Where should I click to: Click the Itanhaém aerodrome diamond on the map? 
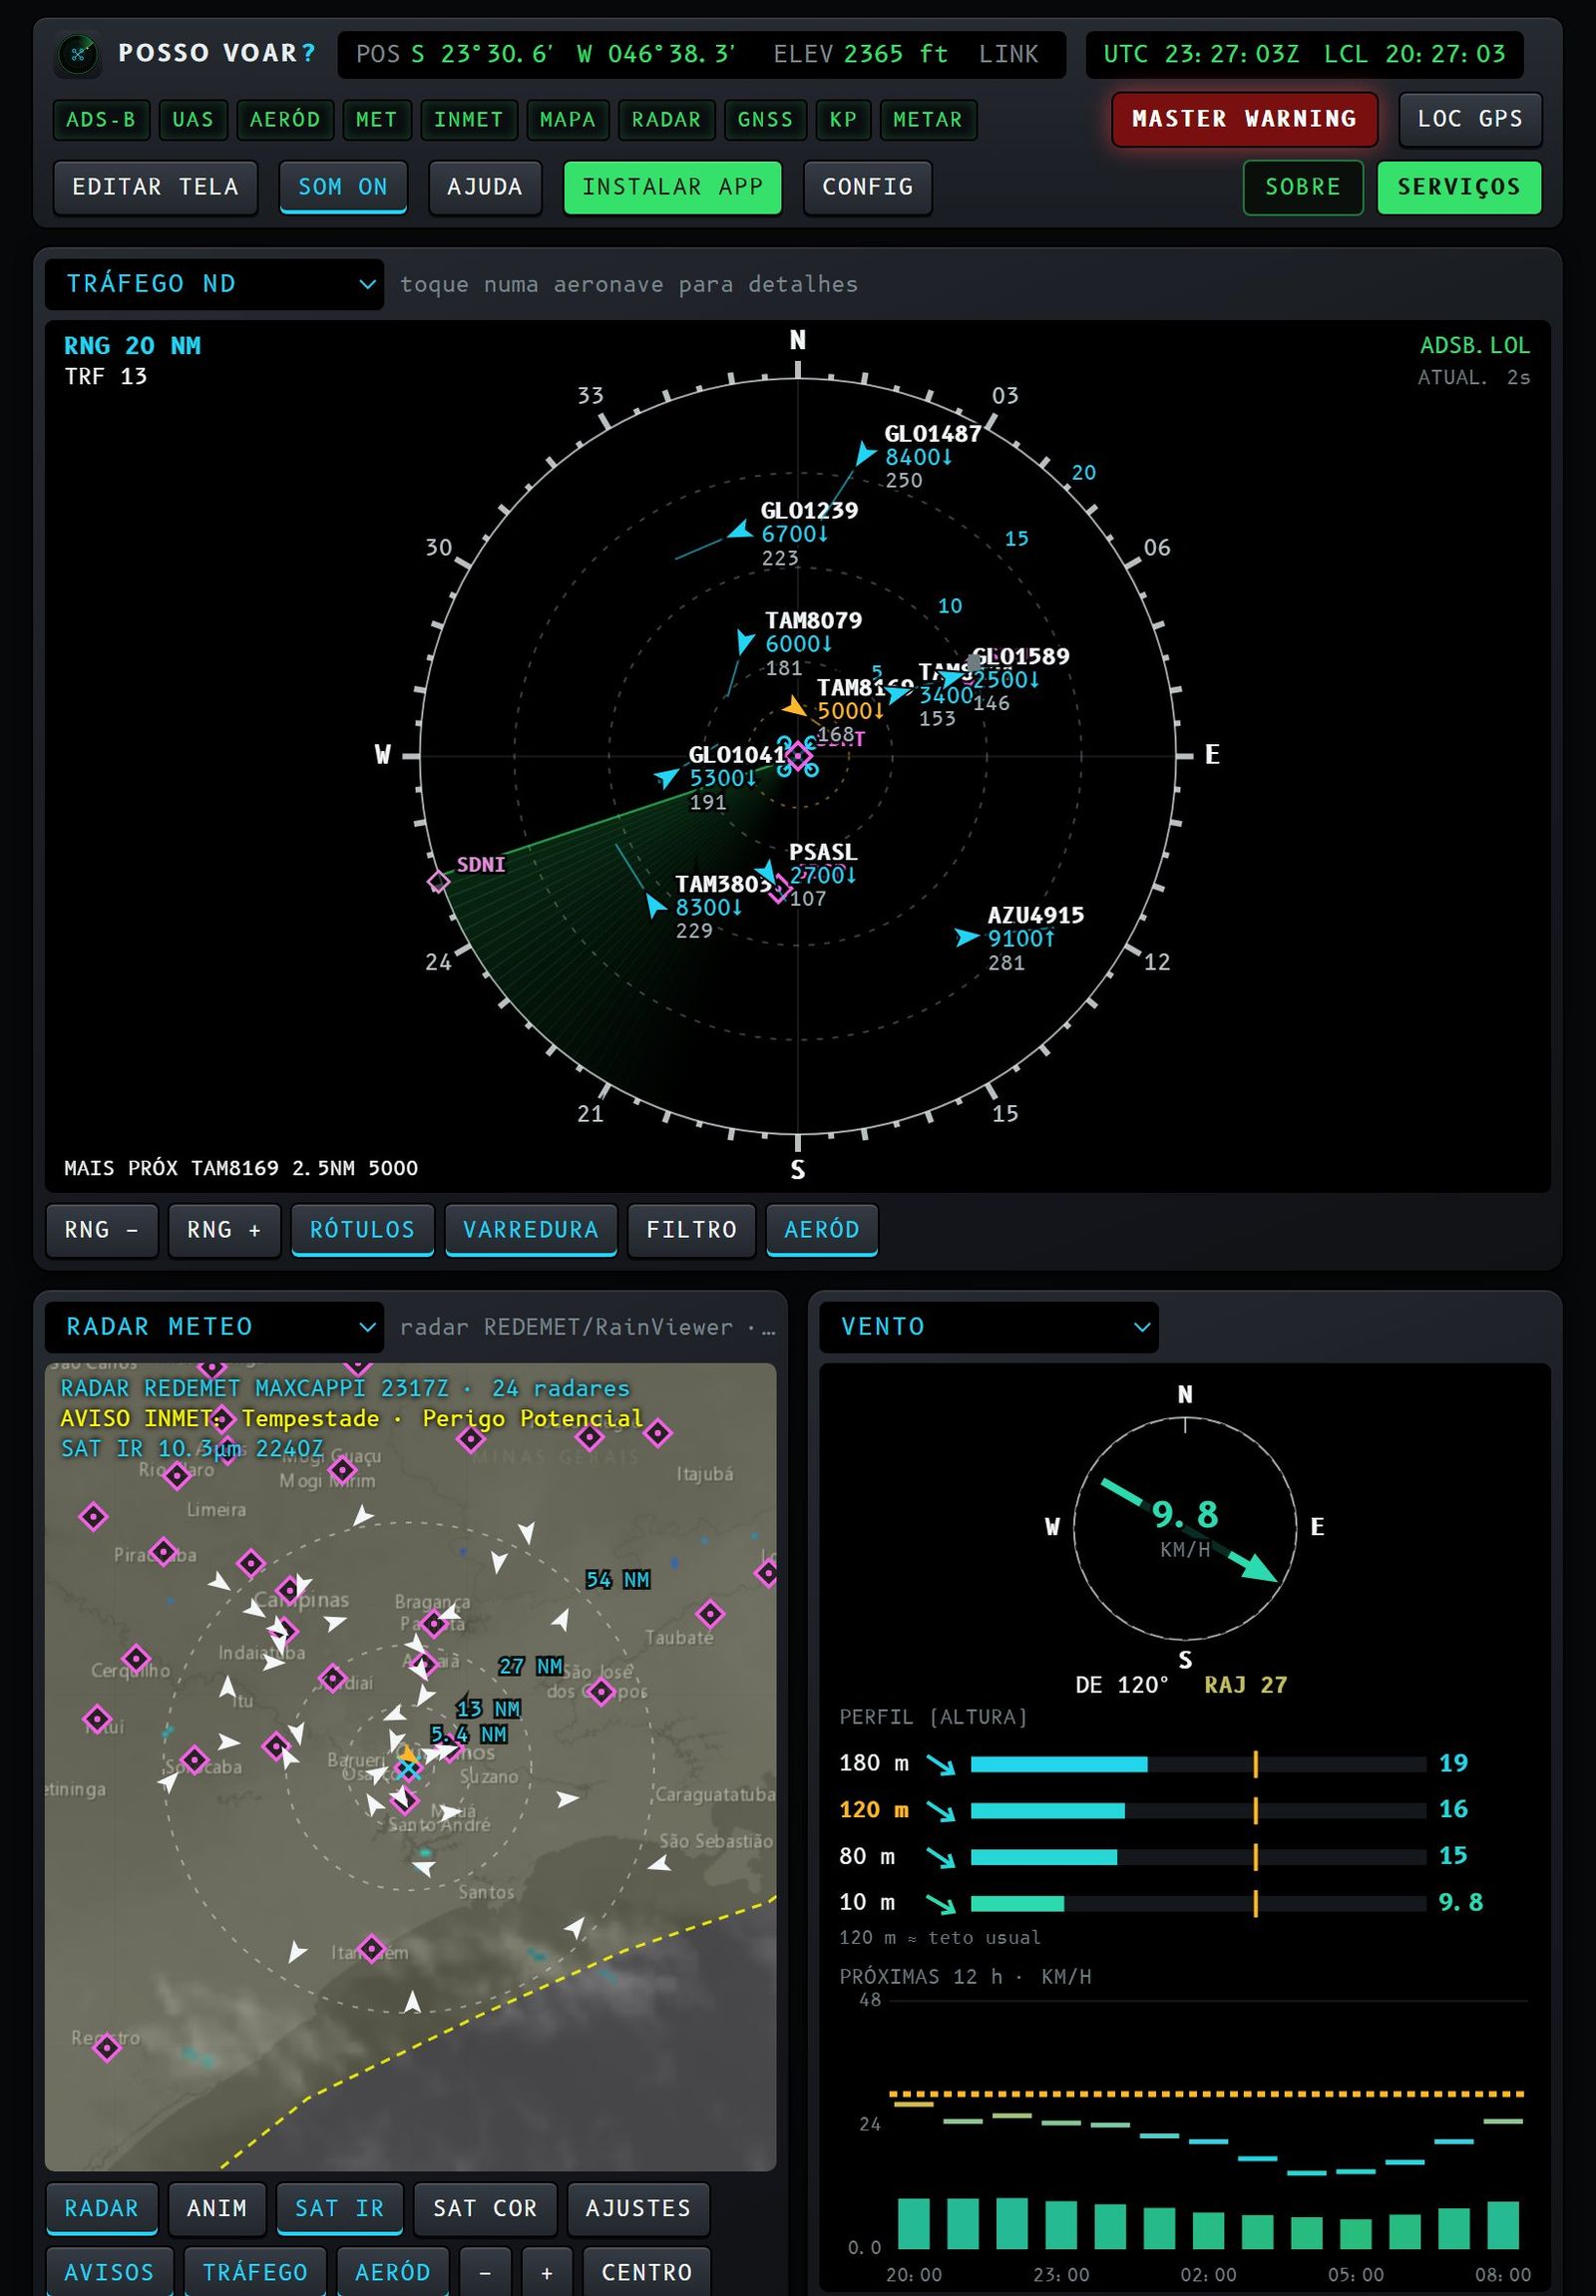(371, 1948)
